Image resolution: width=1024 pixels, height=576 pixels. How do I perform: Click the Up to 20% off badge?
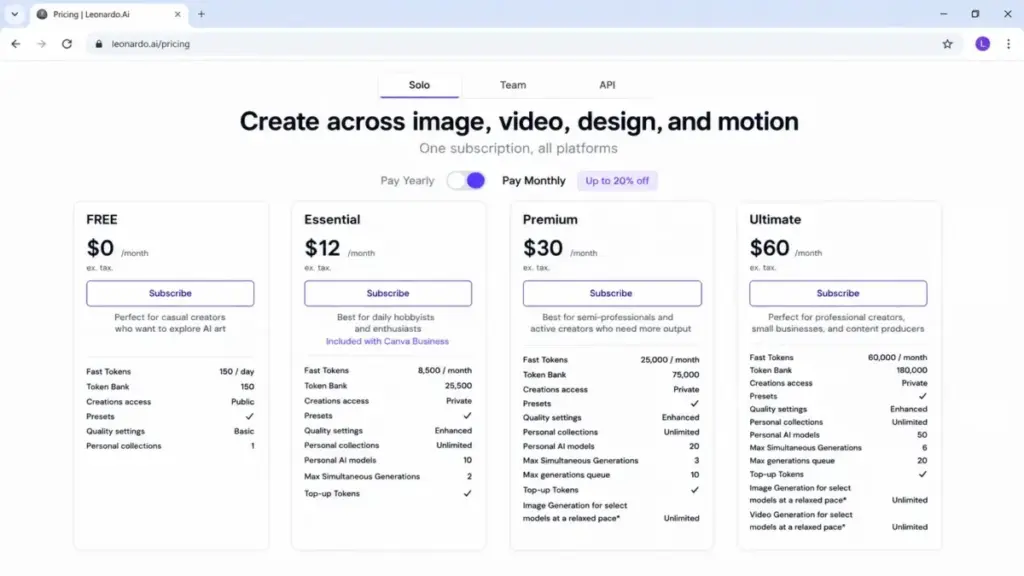tap(616, 181)
